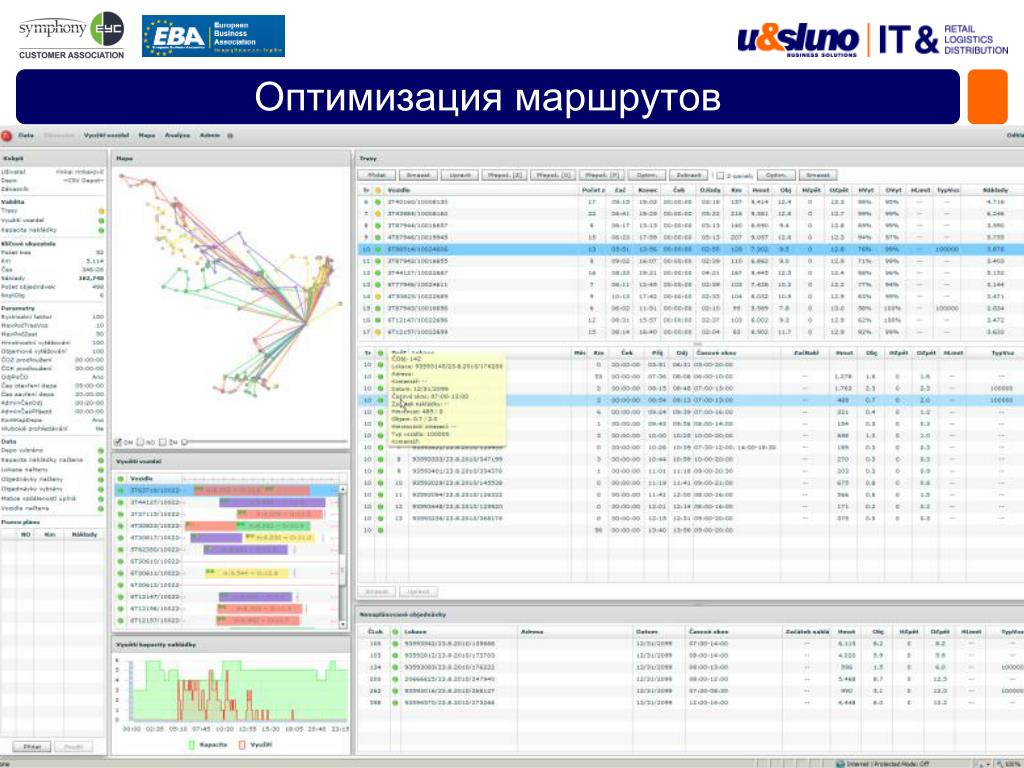
Task: Click the yellow status dot of route 17
Action: pos(377,332)
